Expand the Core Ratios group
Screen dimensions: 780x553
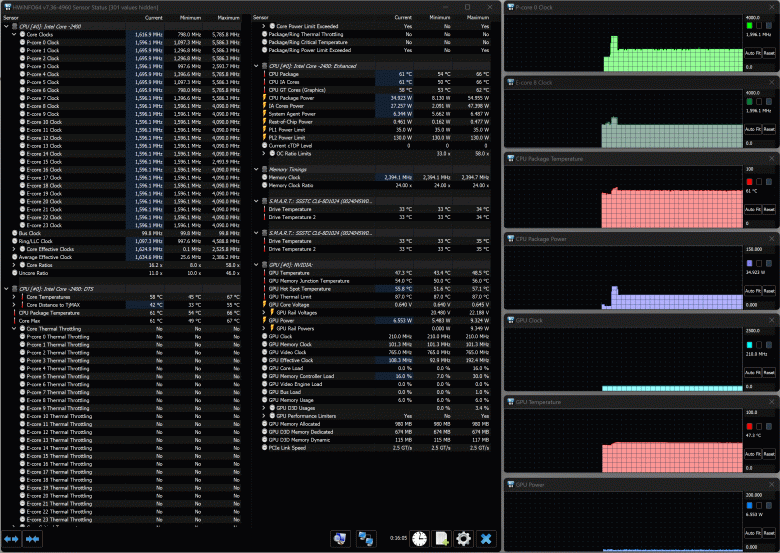point(14,265)
